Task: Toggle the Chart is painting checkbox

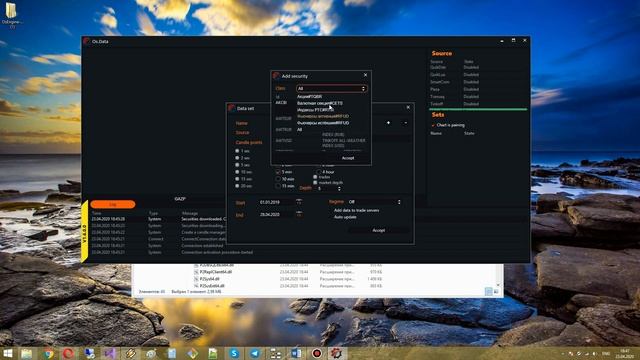Action: click(x=433, y=125)
